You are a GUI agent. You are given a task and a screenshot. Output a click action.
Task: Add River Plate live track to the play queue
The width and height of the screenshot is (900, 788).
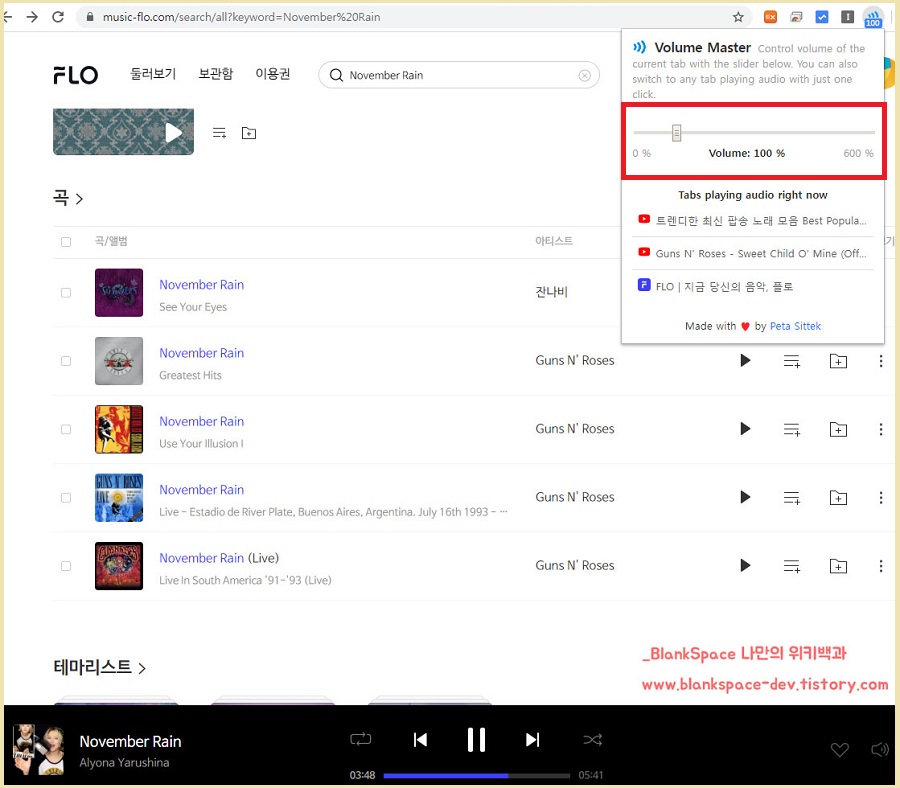pyautogui.click(x=792, y=498)
